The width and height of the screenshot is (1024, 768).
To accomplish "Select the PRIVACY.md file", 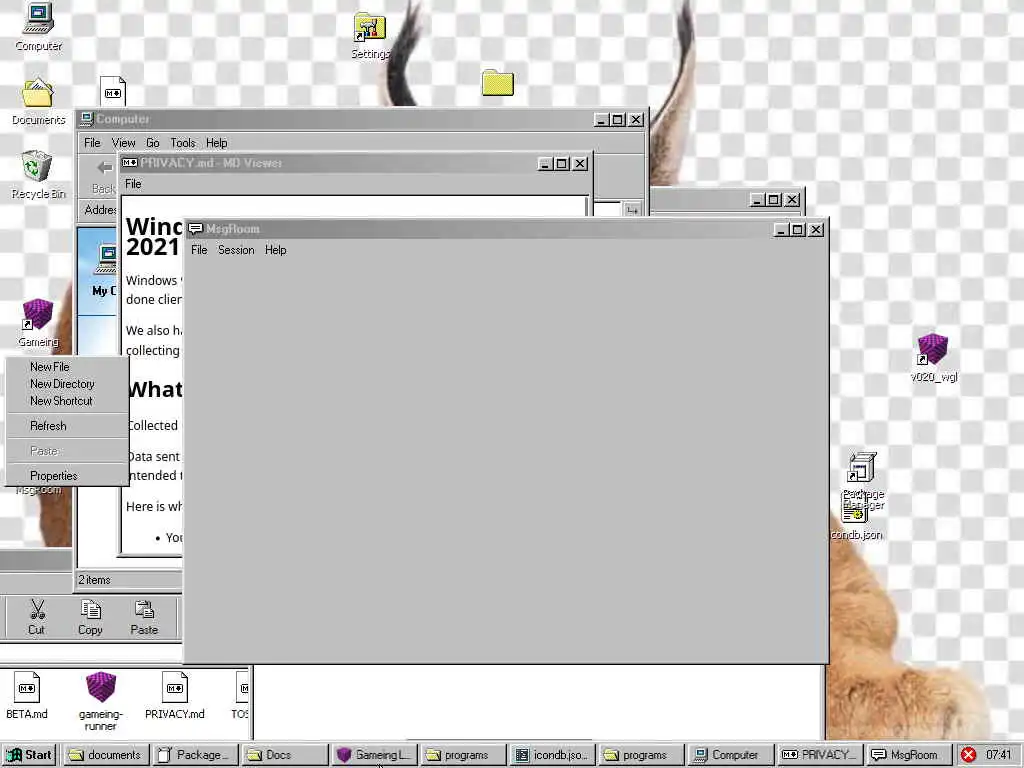I will [174, 696].
